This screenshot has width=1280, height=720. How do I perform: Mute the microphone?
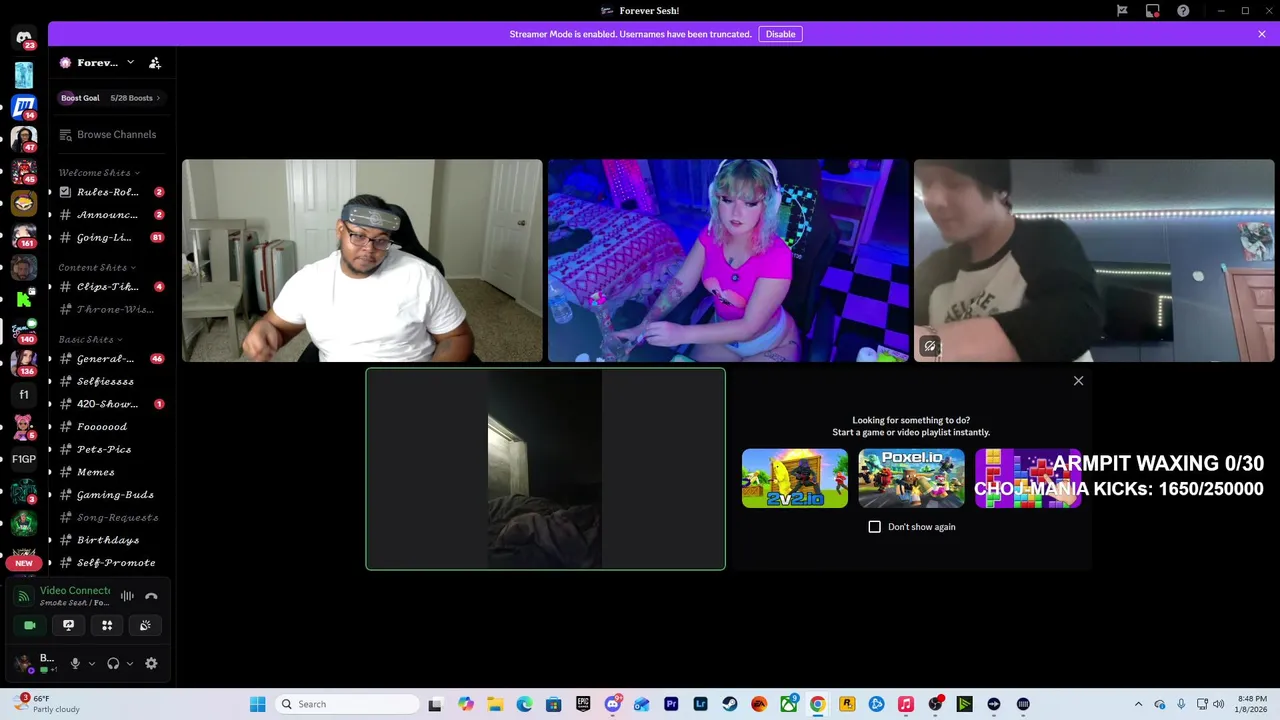tap(74, 663)
